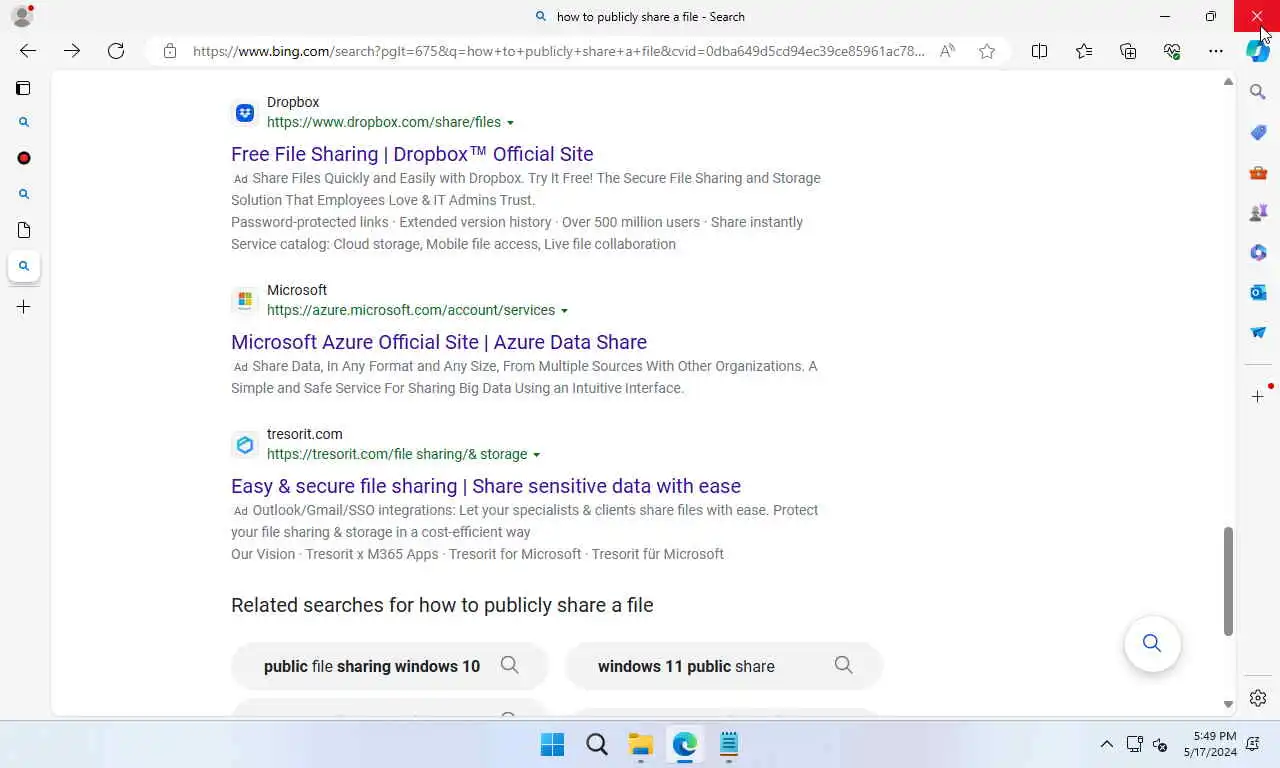Click Extended version history sitelink
Screen dimensions: 1280x768
(475, 222)
